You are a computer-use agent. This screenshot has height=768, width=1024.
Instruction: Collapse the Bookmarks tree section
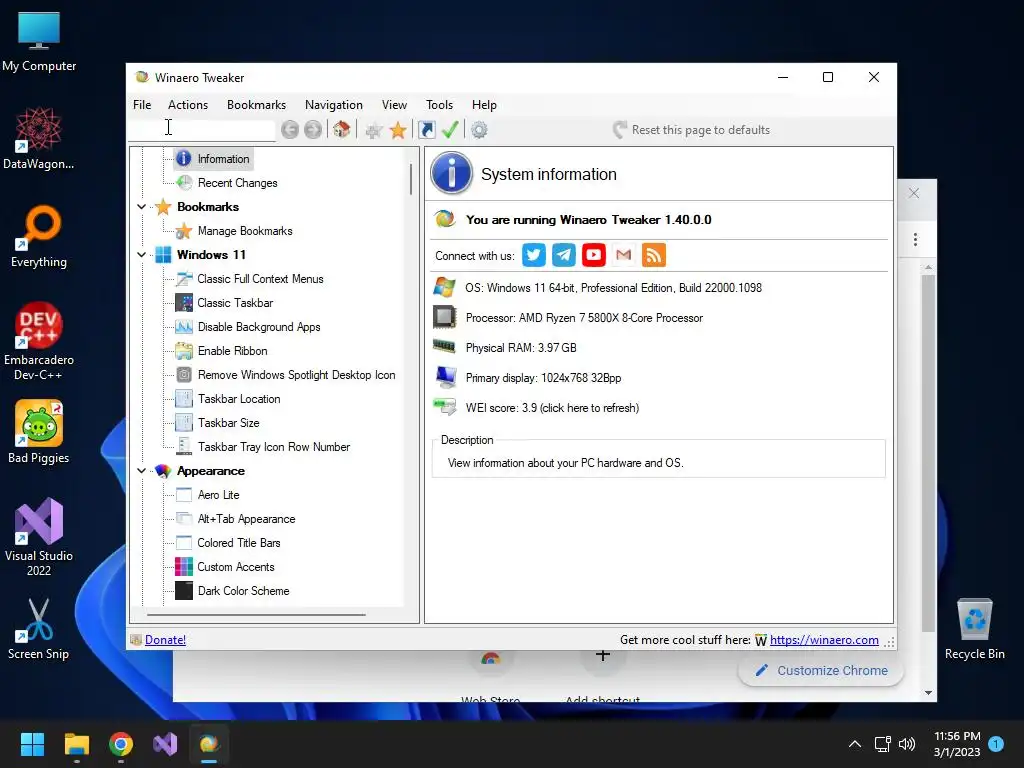141,207
